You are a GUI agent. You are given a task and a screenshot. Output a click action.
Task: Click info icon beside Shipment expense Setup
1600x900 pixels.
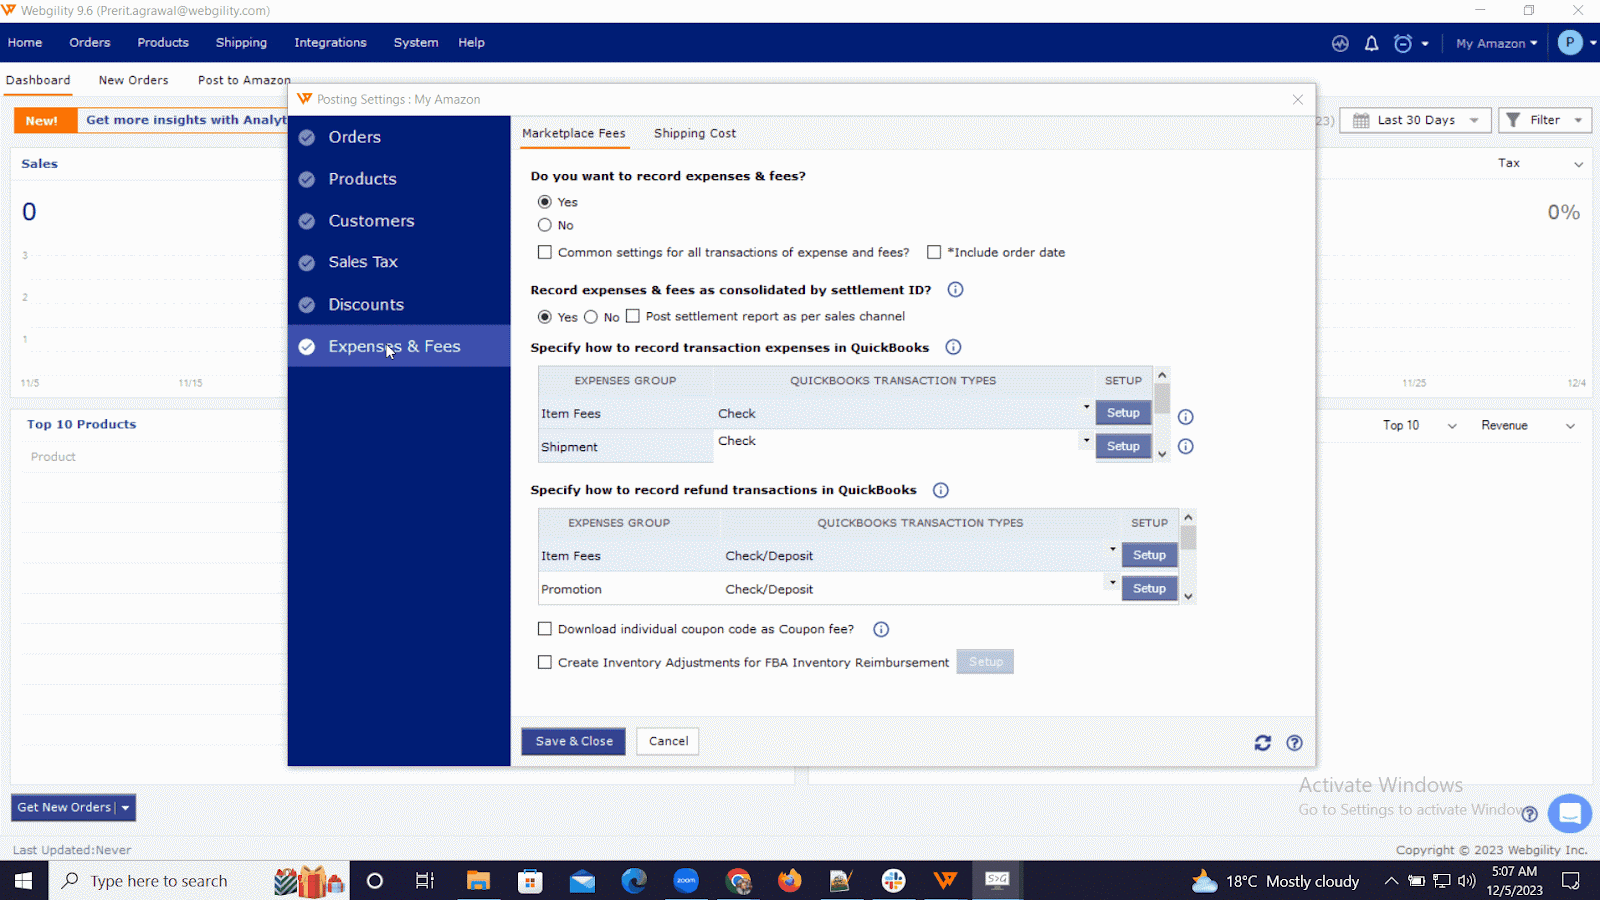coord(1185,447)
